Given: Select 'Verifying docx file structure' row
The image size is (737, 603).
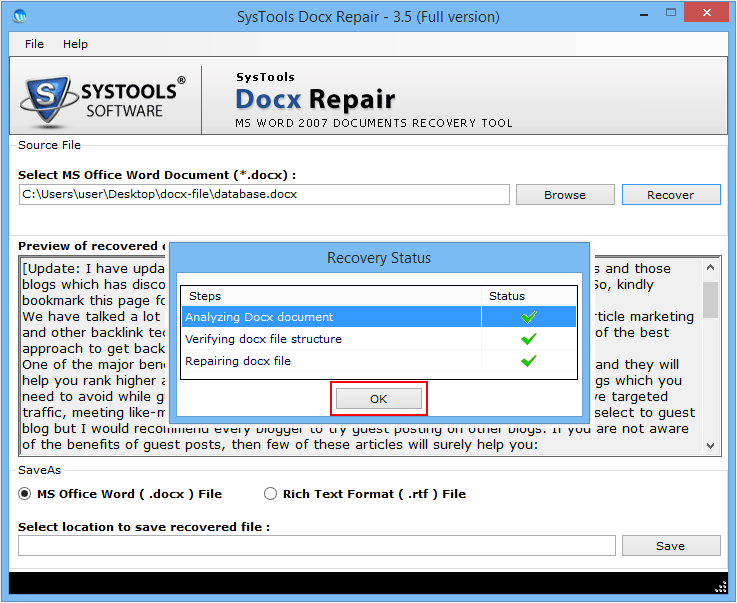Looking at the screenshot, I should coord(378,339).
